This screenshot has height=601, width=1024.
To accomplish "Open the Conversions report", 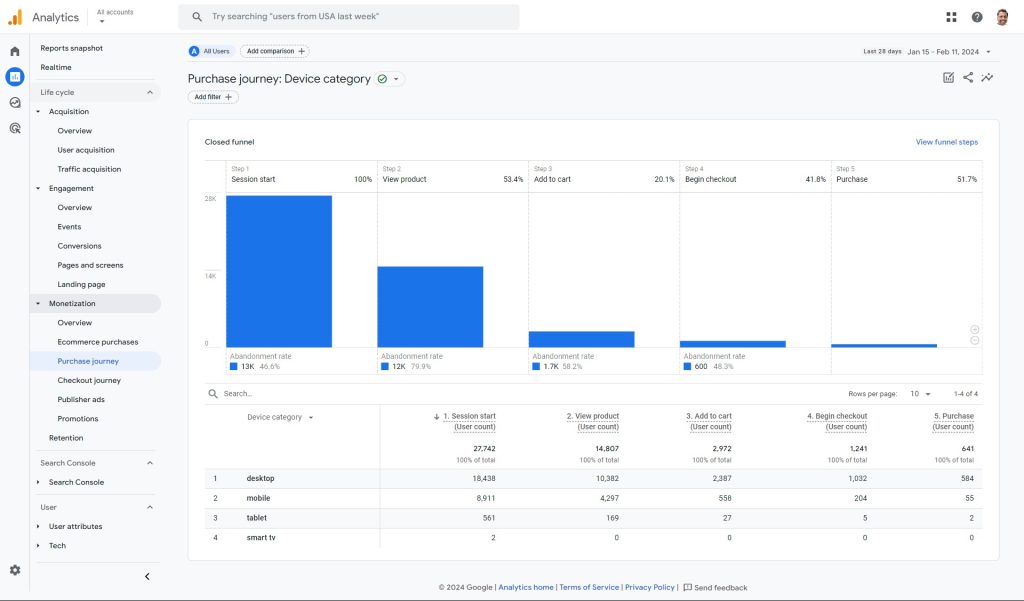I will tap(79, 246).
